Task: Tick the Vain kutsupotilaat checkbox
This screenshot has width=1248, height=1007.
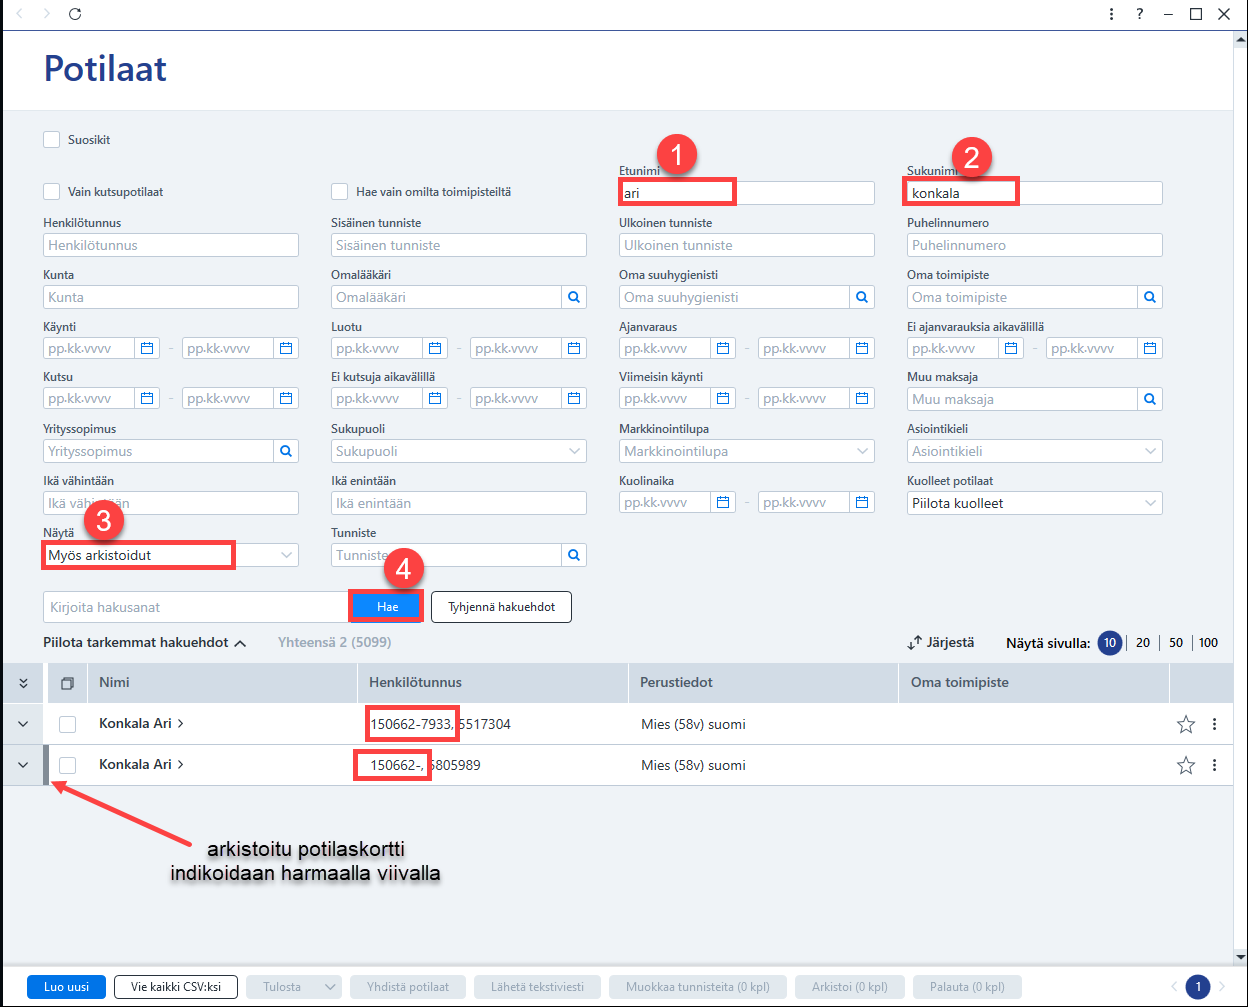Action: click(x=52, y=191)
